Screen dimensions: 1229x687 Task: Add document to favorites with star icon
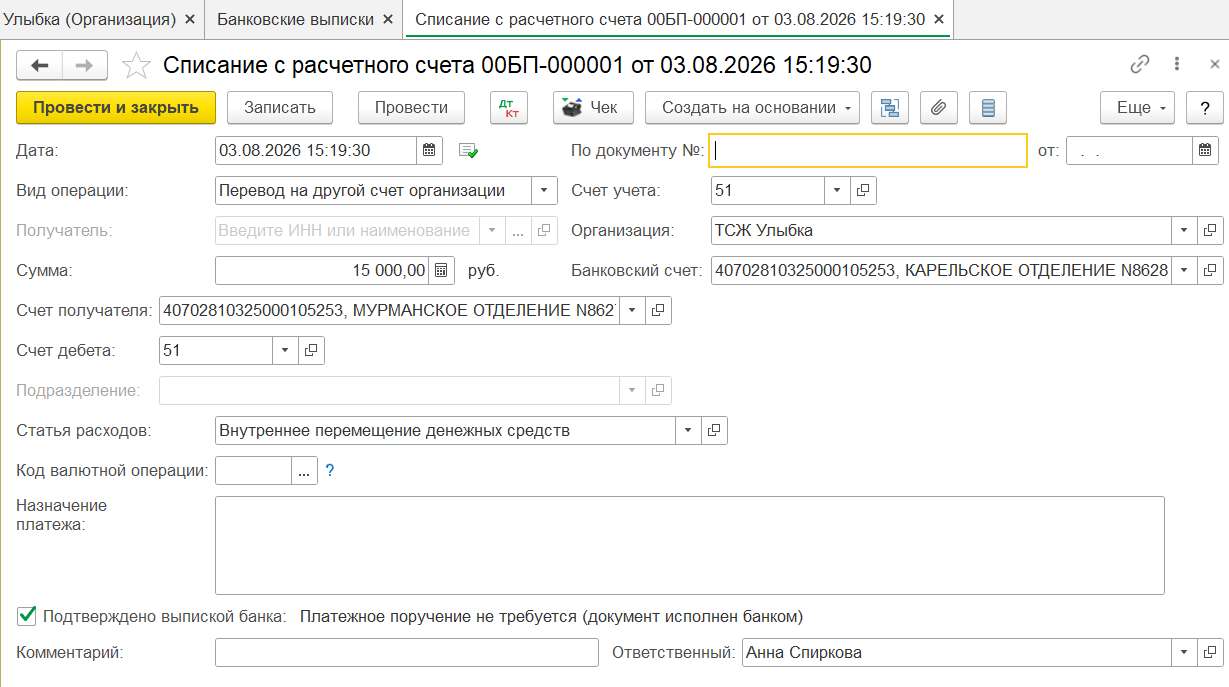(x=135, y=66)
